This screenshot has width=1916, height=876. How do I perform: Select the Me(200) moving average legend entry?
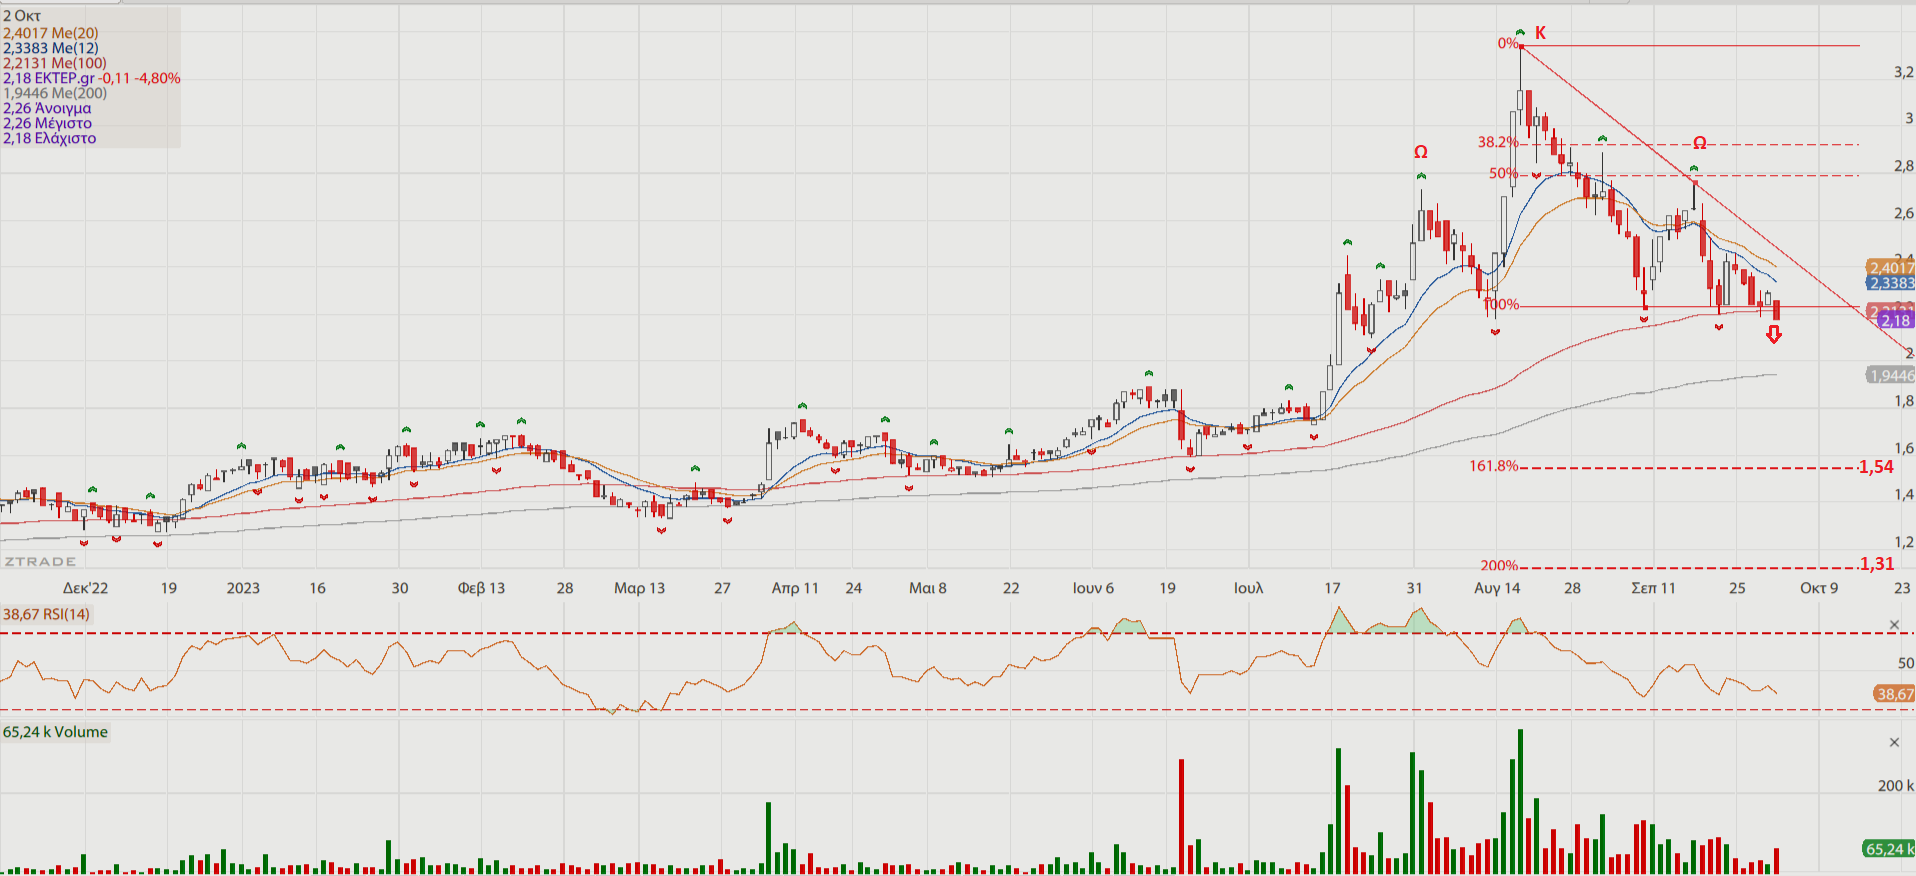pos(55,93)
